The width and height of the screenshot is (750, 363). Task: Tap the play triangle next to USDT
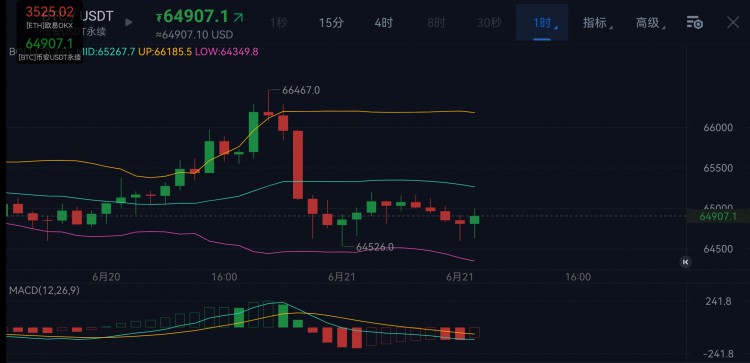click(x=129, y=22)
